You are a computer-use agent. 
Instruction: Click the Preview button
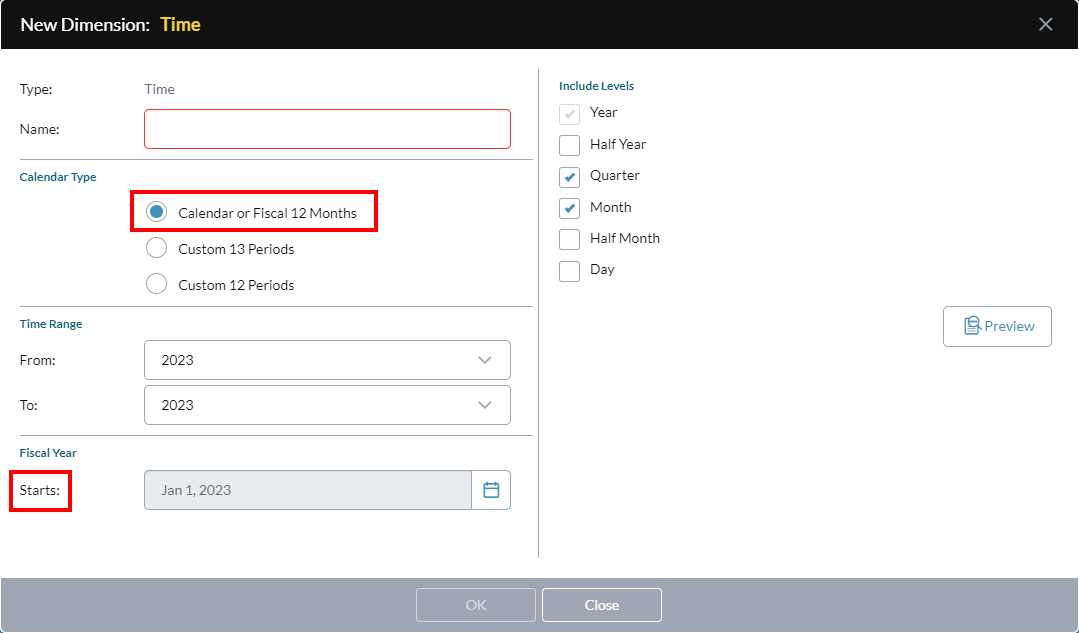(997, 326)
